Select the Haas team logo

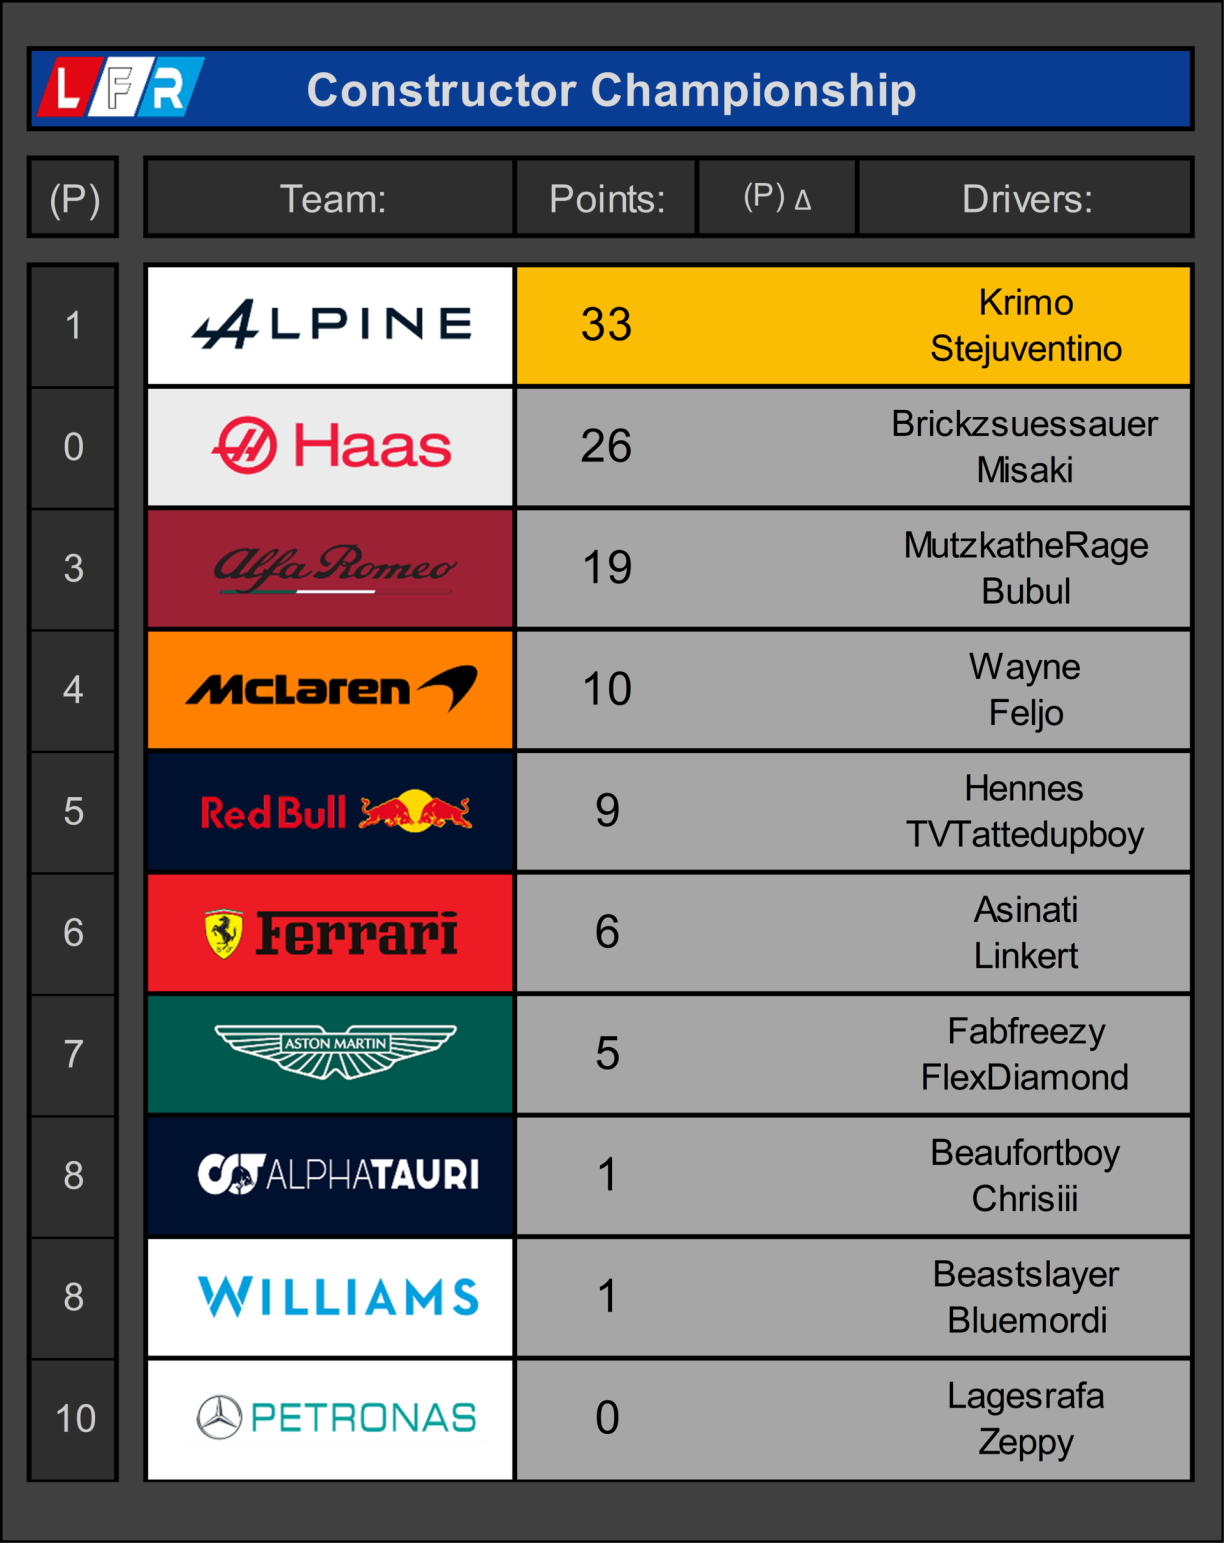pos(331,446)
